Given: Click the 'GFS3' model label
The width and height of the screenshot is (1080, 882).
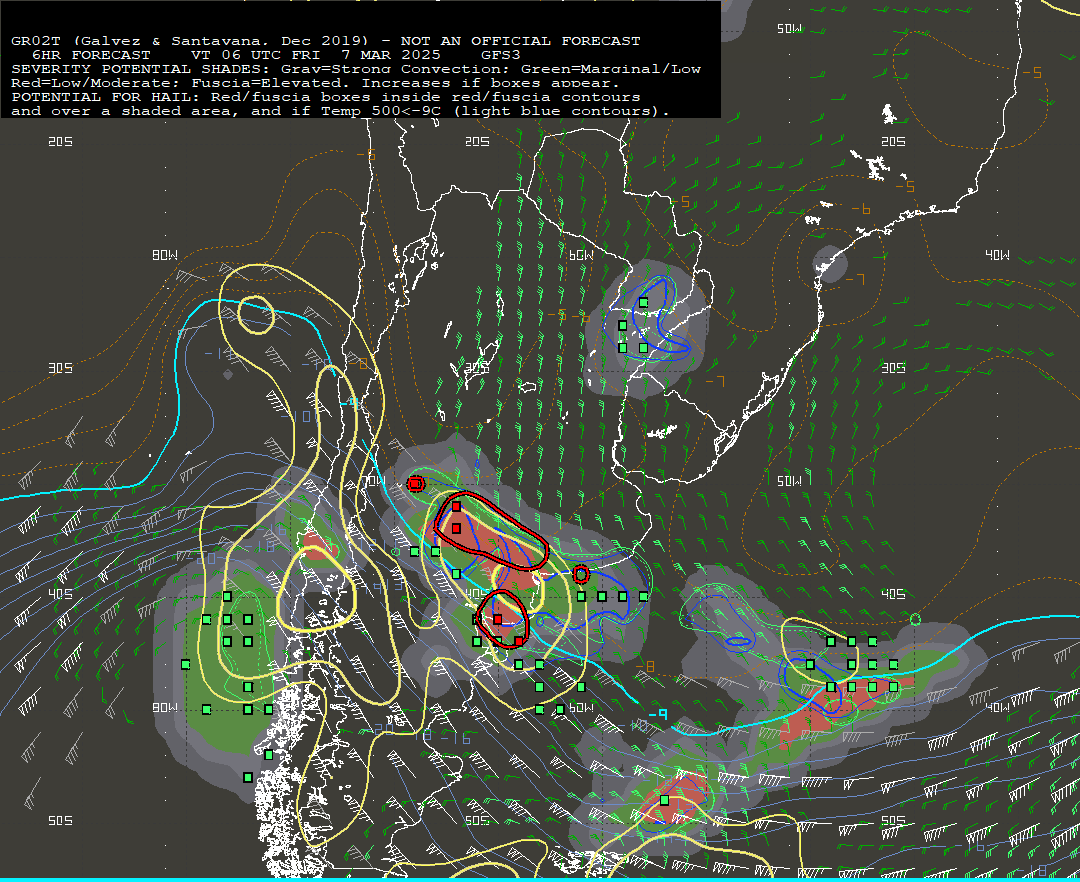Looking at the screenshot, I should pos(501,55).
